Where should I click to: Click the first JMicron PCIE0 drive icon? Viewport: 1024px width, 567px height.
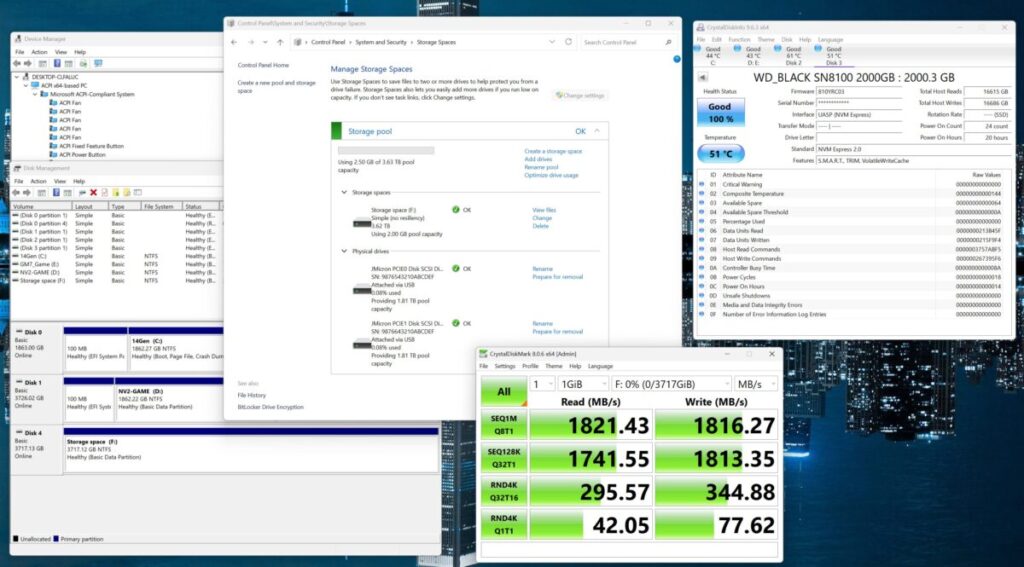361,289
